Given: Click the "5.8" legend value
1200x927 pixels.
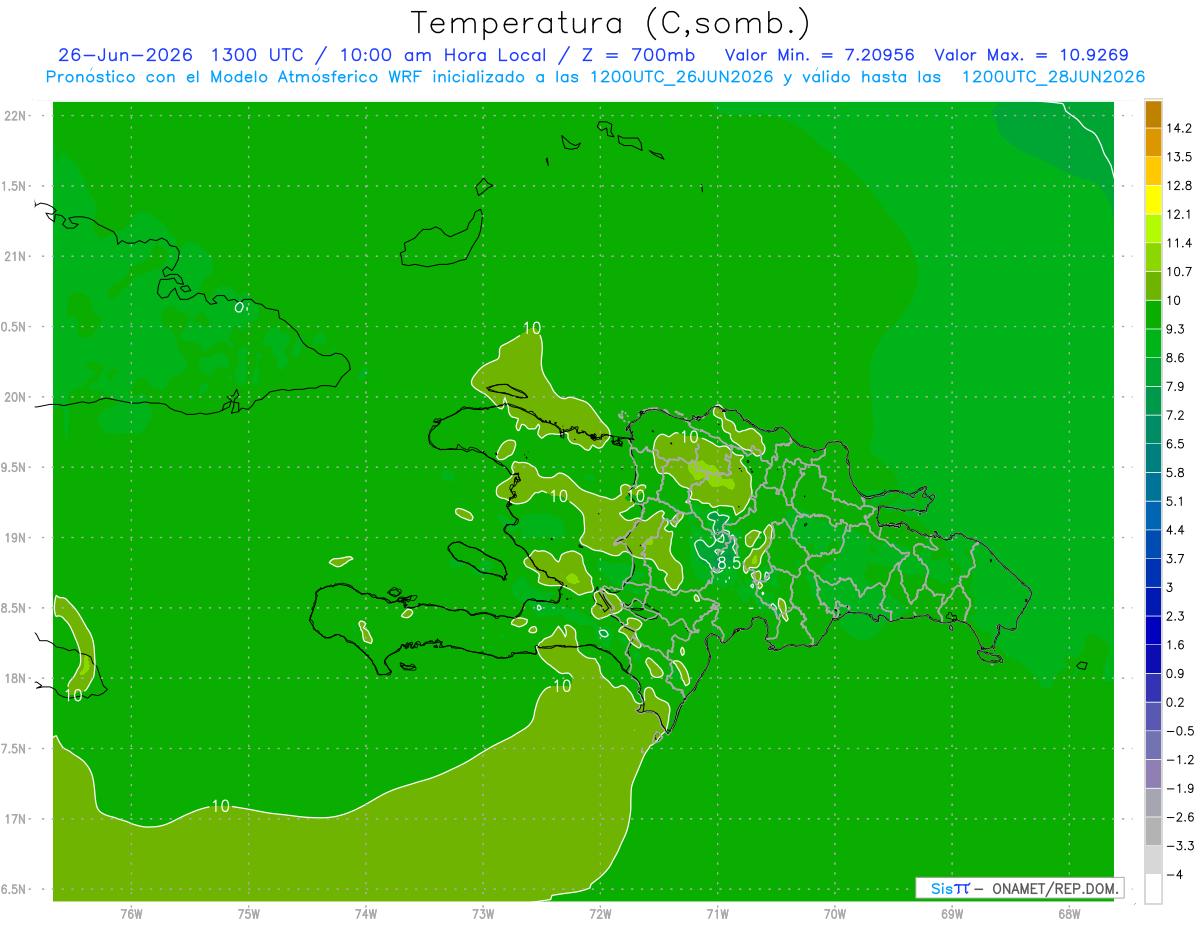Looking at the screenshot, I should (1176, 472).
